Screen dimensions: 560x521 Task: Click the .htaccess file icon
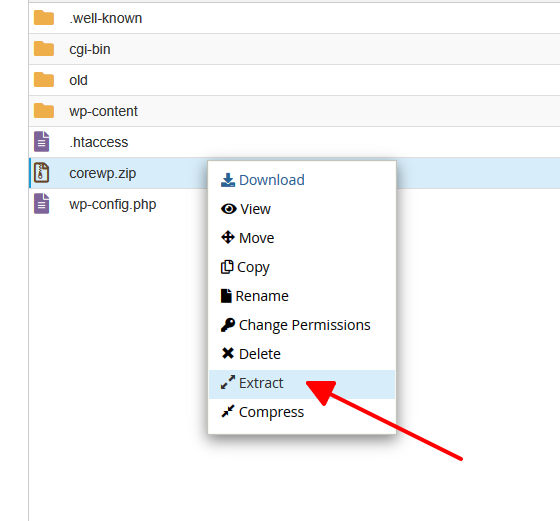pos(41,141)
